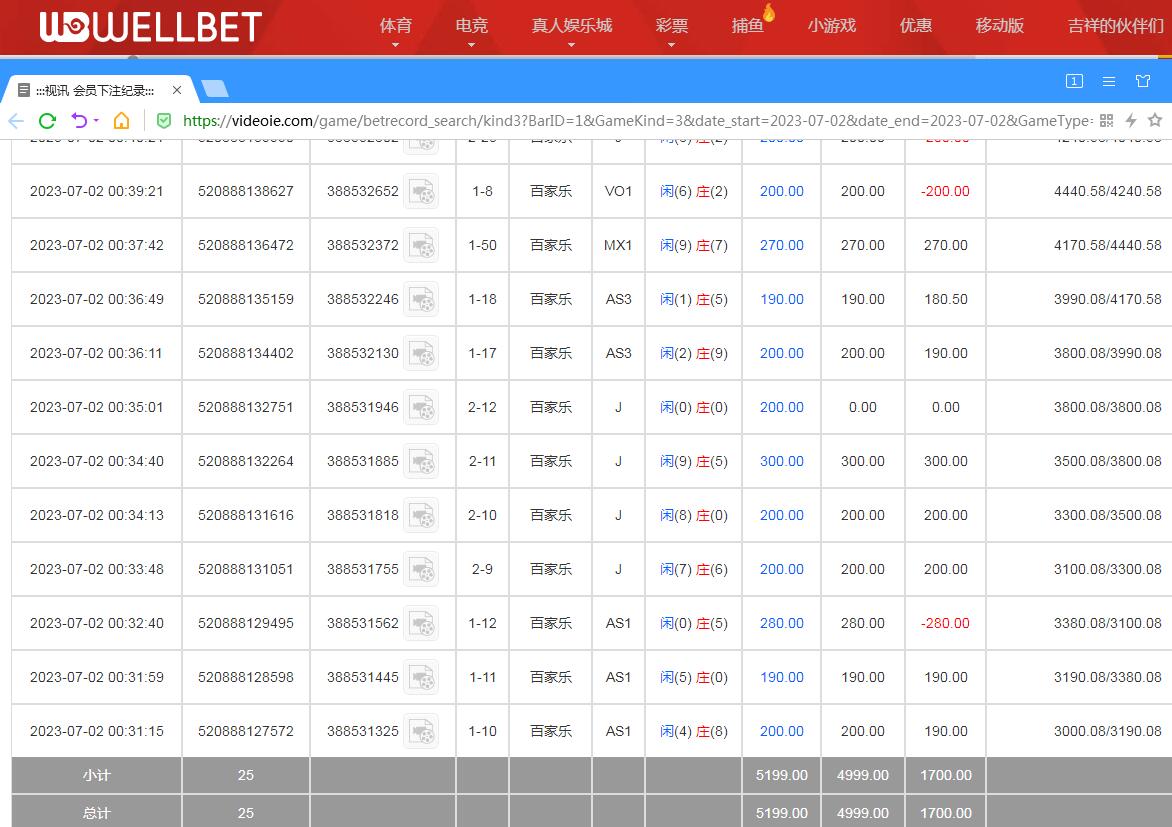
Task: Open video replay icon for round 388531325
Action: [x=421, y=731]
